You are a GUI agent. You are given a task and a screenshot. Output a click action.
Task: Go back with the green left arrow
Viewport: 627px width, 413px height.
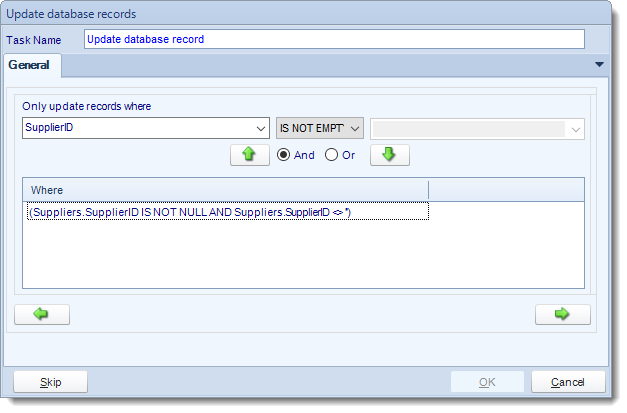tap(42, 317)
